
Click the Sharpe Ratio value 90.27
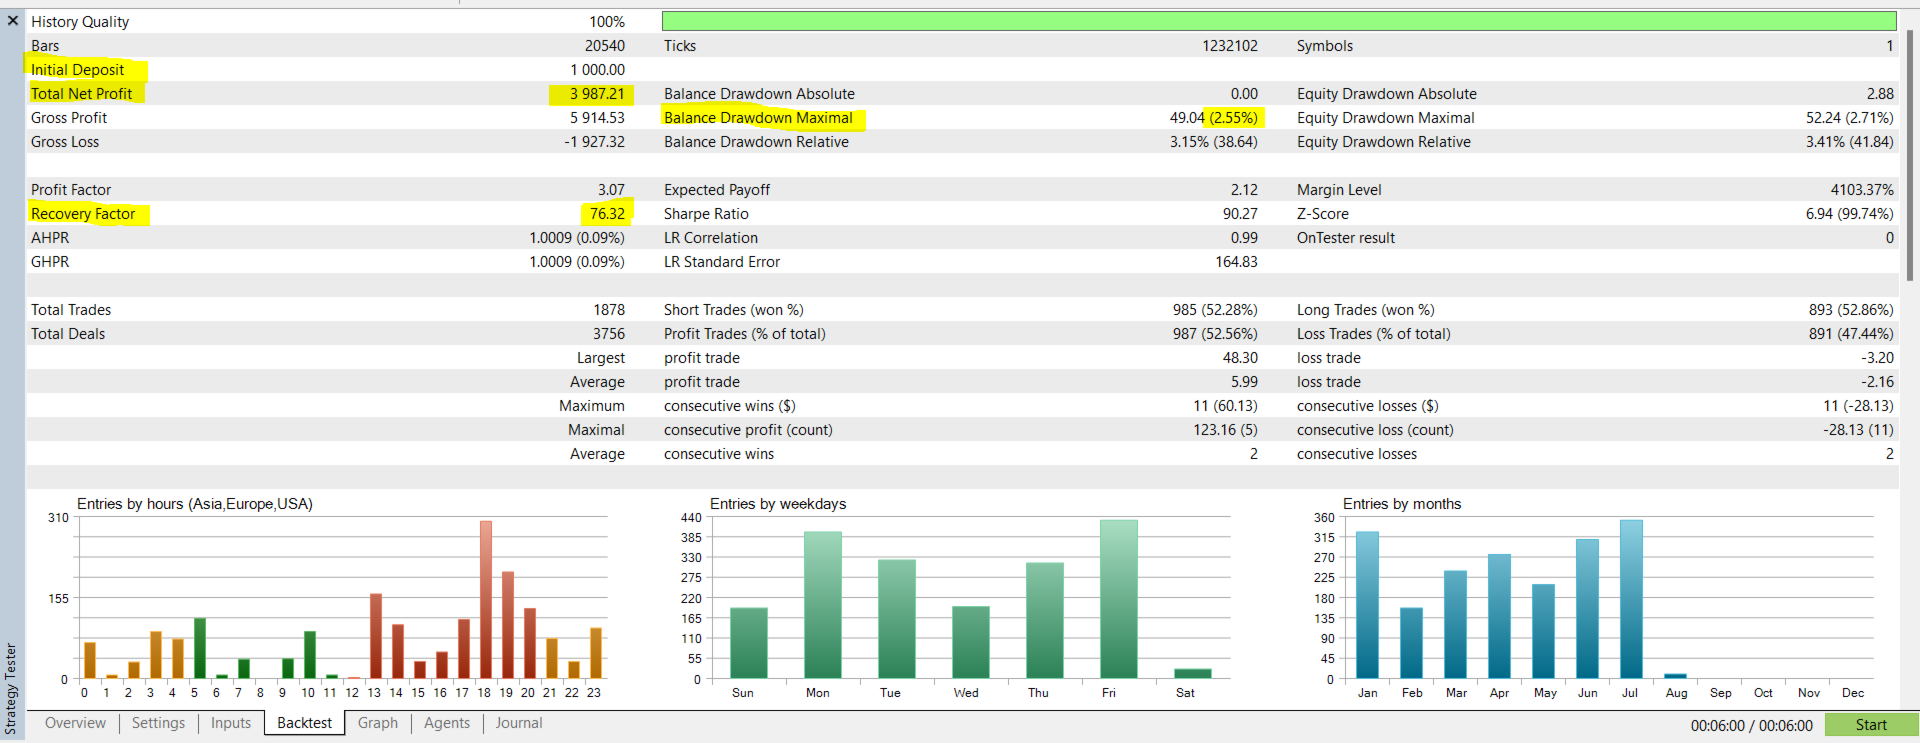point(1240,214)
